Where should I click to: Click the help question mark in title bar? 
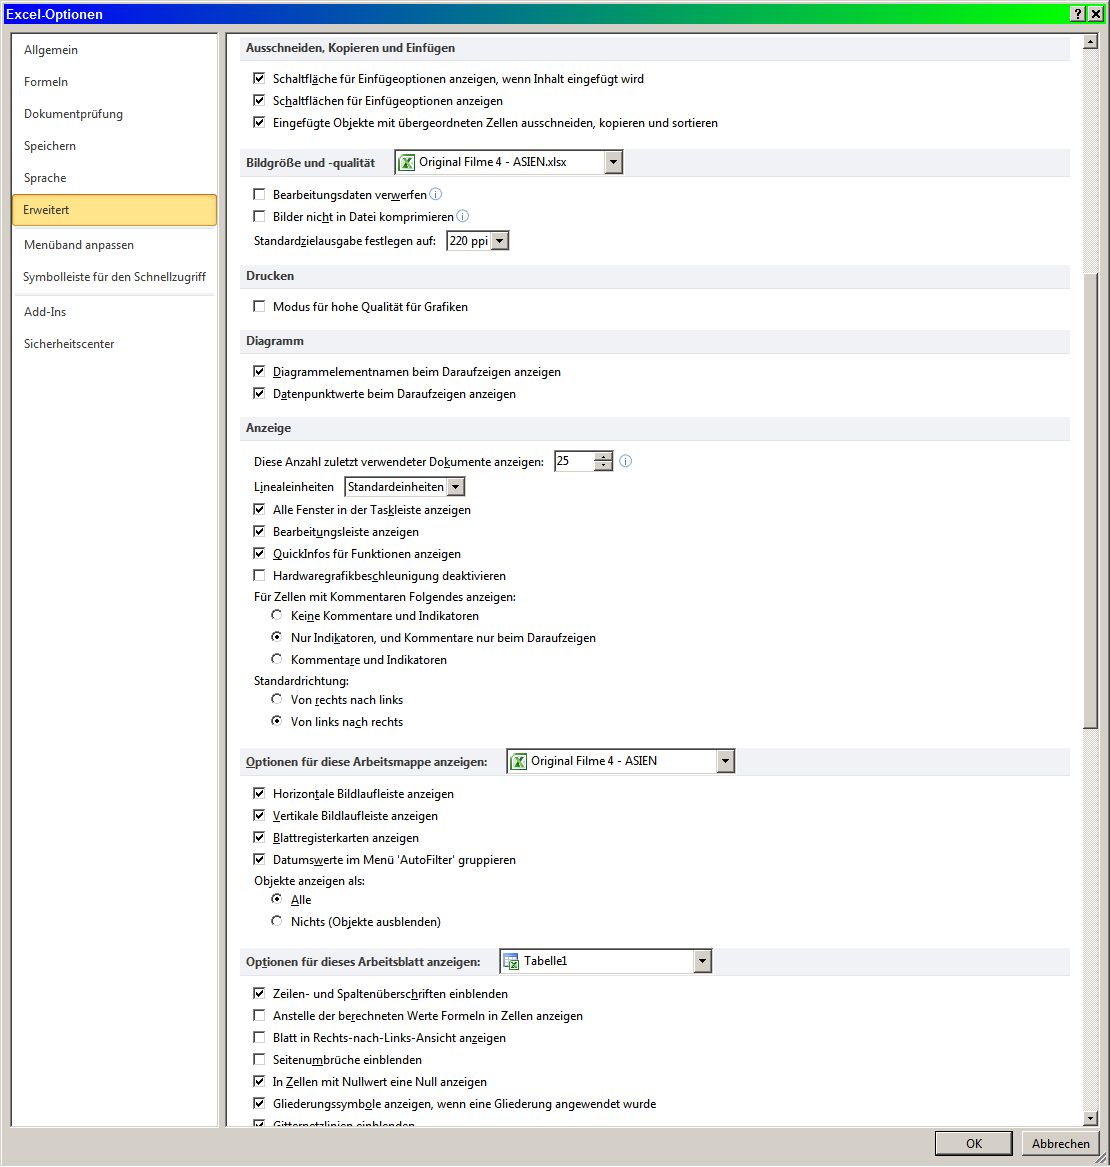[1078, 14]
